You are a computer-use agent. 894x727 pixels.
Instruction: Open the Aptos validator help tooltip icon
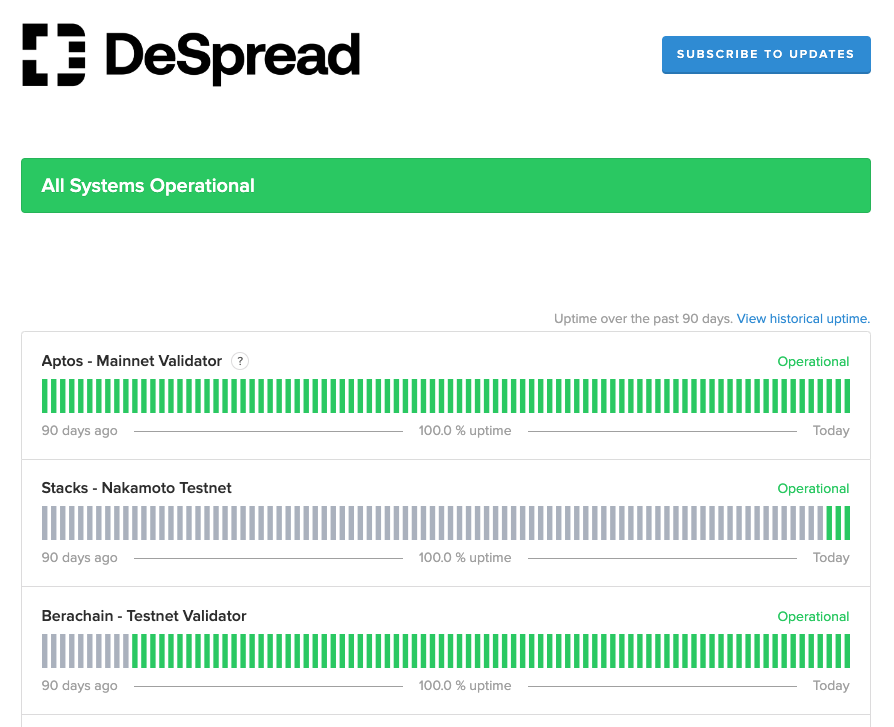coord(240,361)
